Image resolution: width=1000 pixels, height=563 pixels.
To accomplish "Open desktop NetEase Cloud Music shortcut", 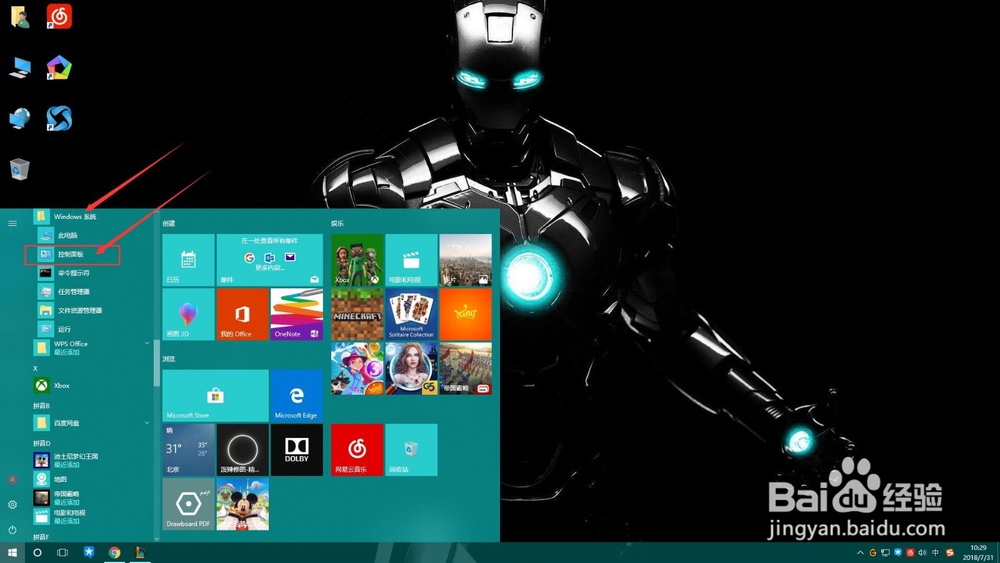I will pyautogui.click(x=59, y=17).
